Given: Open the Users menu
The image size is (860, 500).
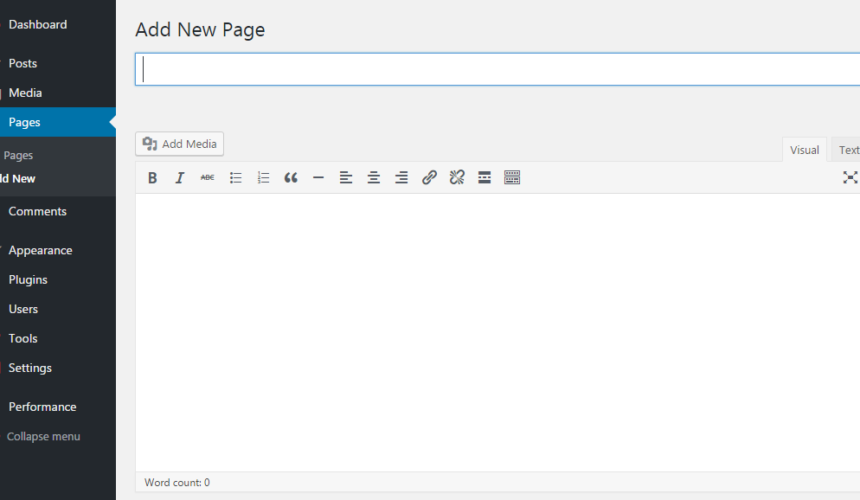Looking at the screenshot, I should pos(23,309).
